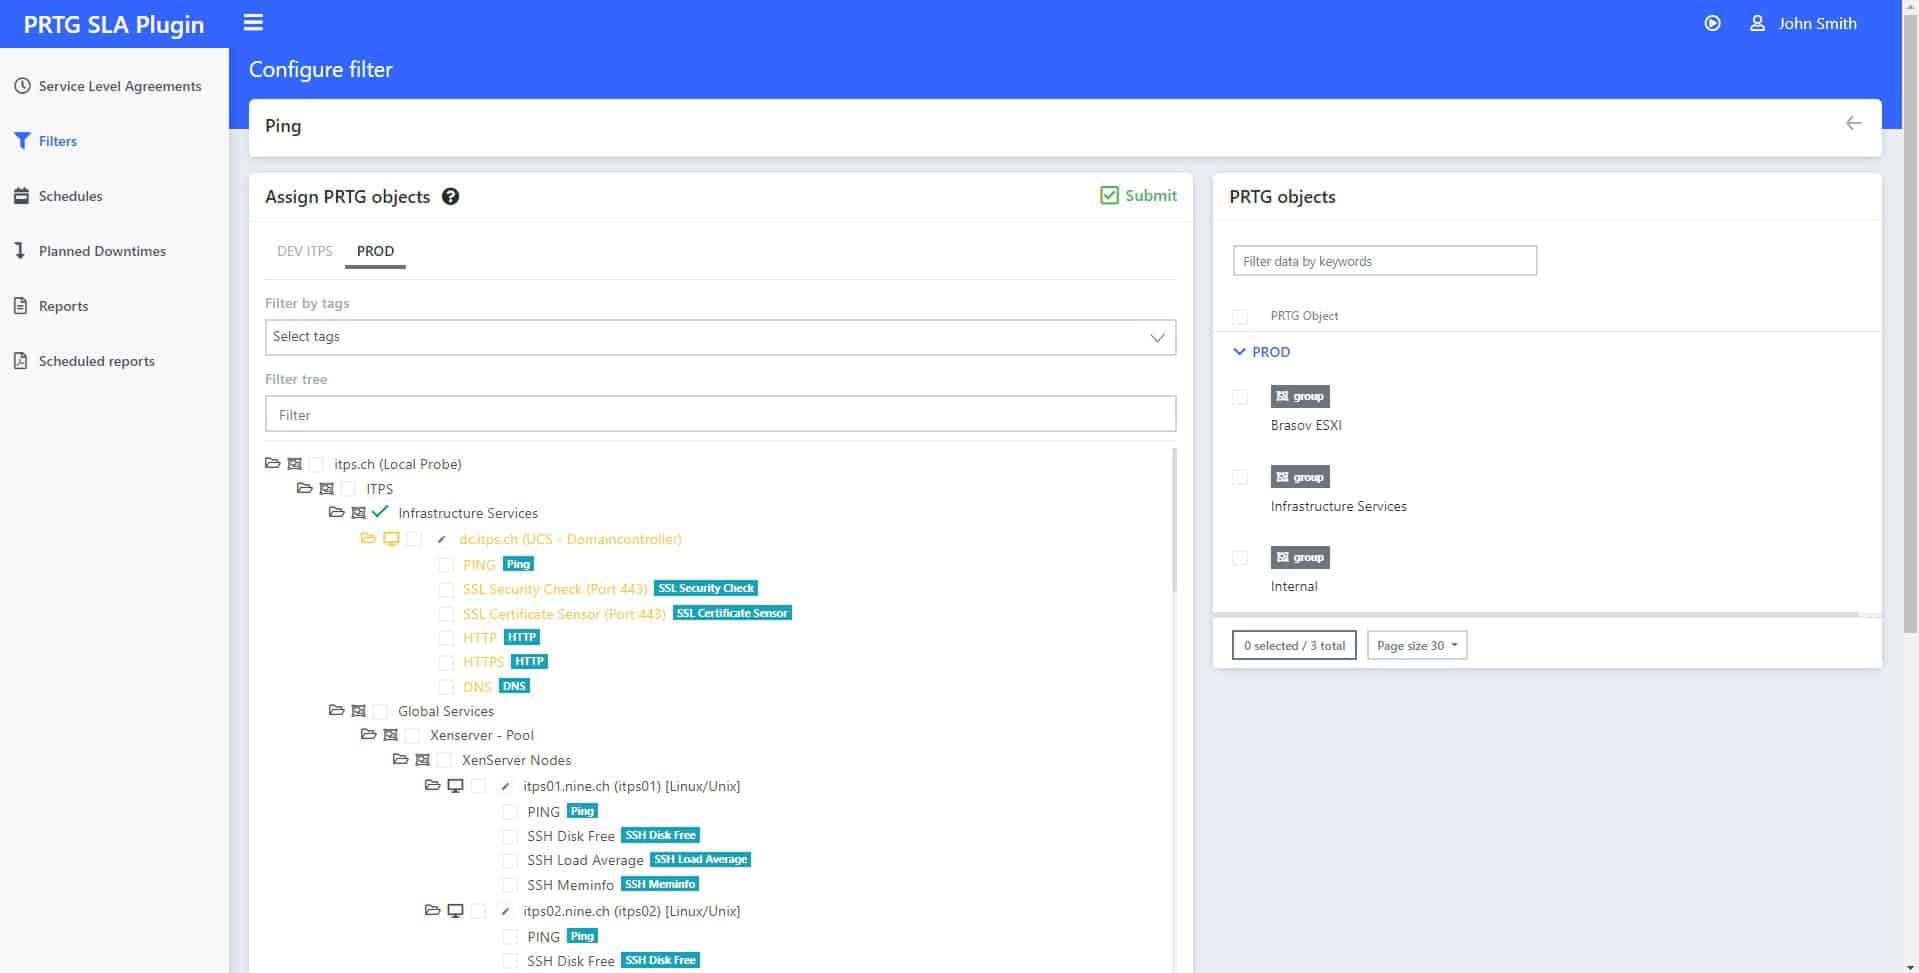Select the Brasov ESXI row checkbox
Viewport: 1919px width, 973px height.
1240,397
